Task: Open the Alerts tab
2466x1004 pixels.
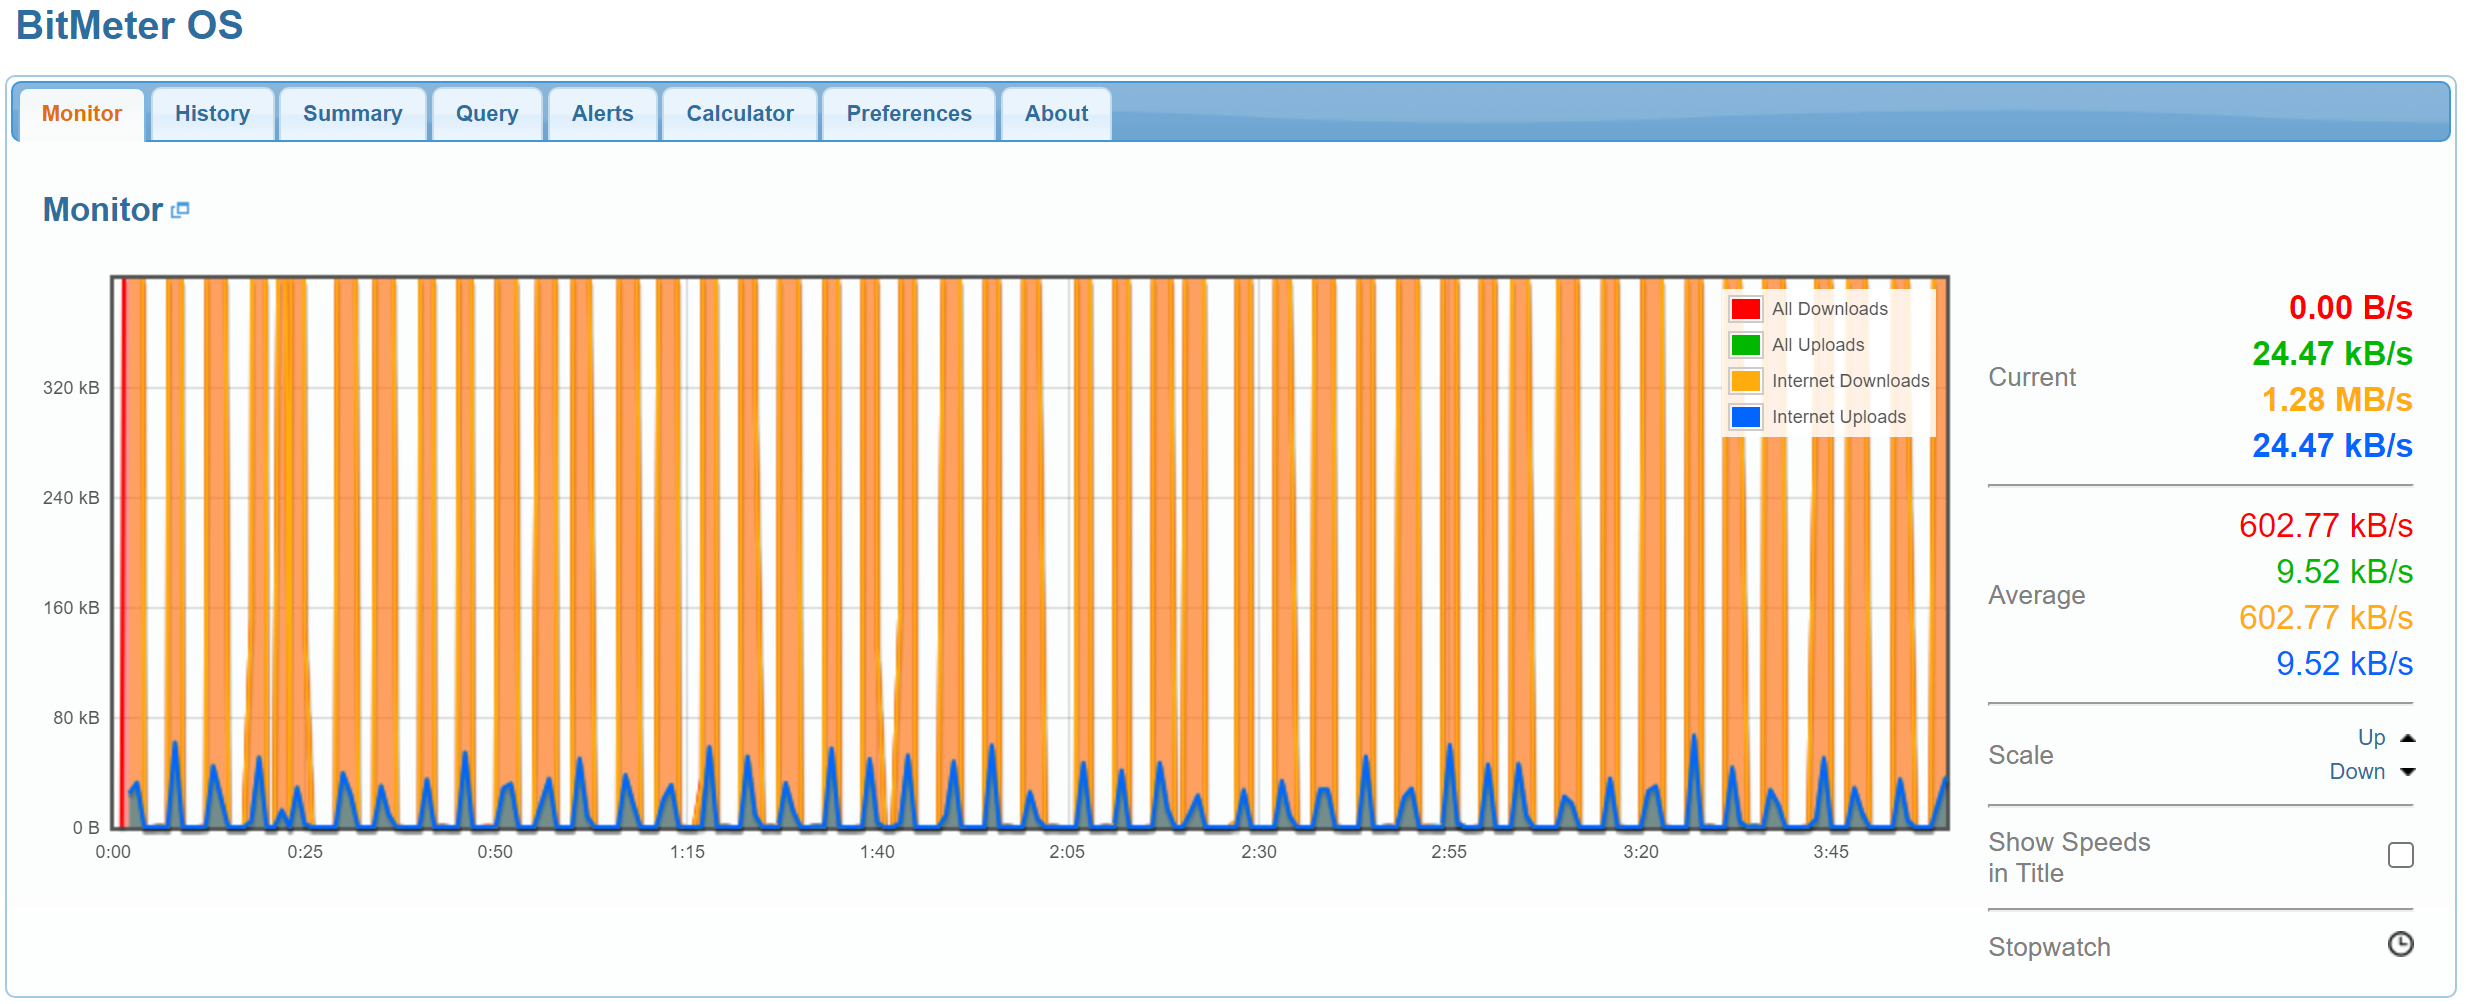Action: [602, 114]
